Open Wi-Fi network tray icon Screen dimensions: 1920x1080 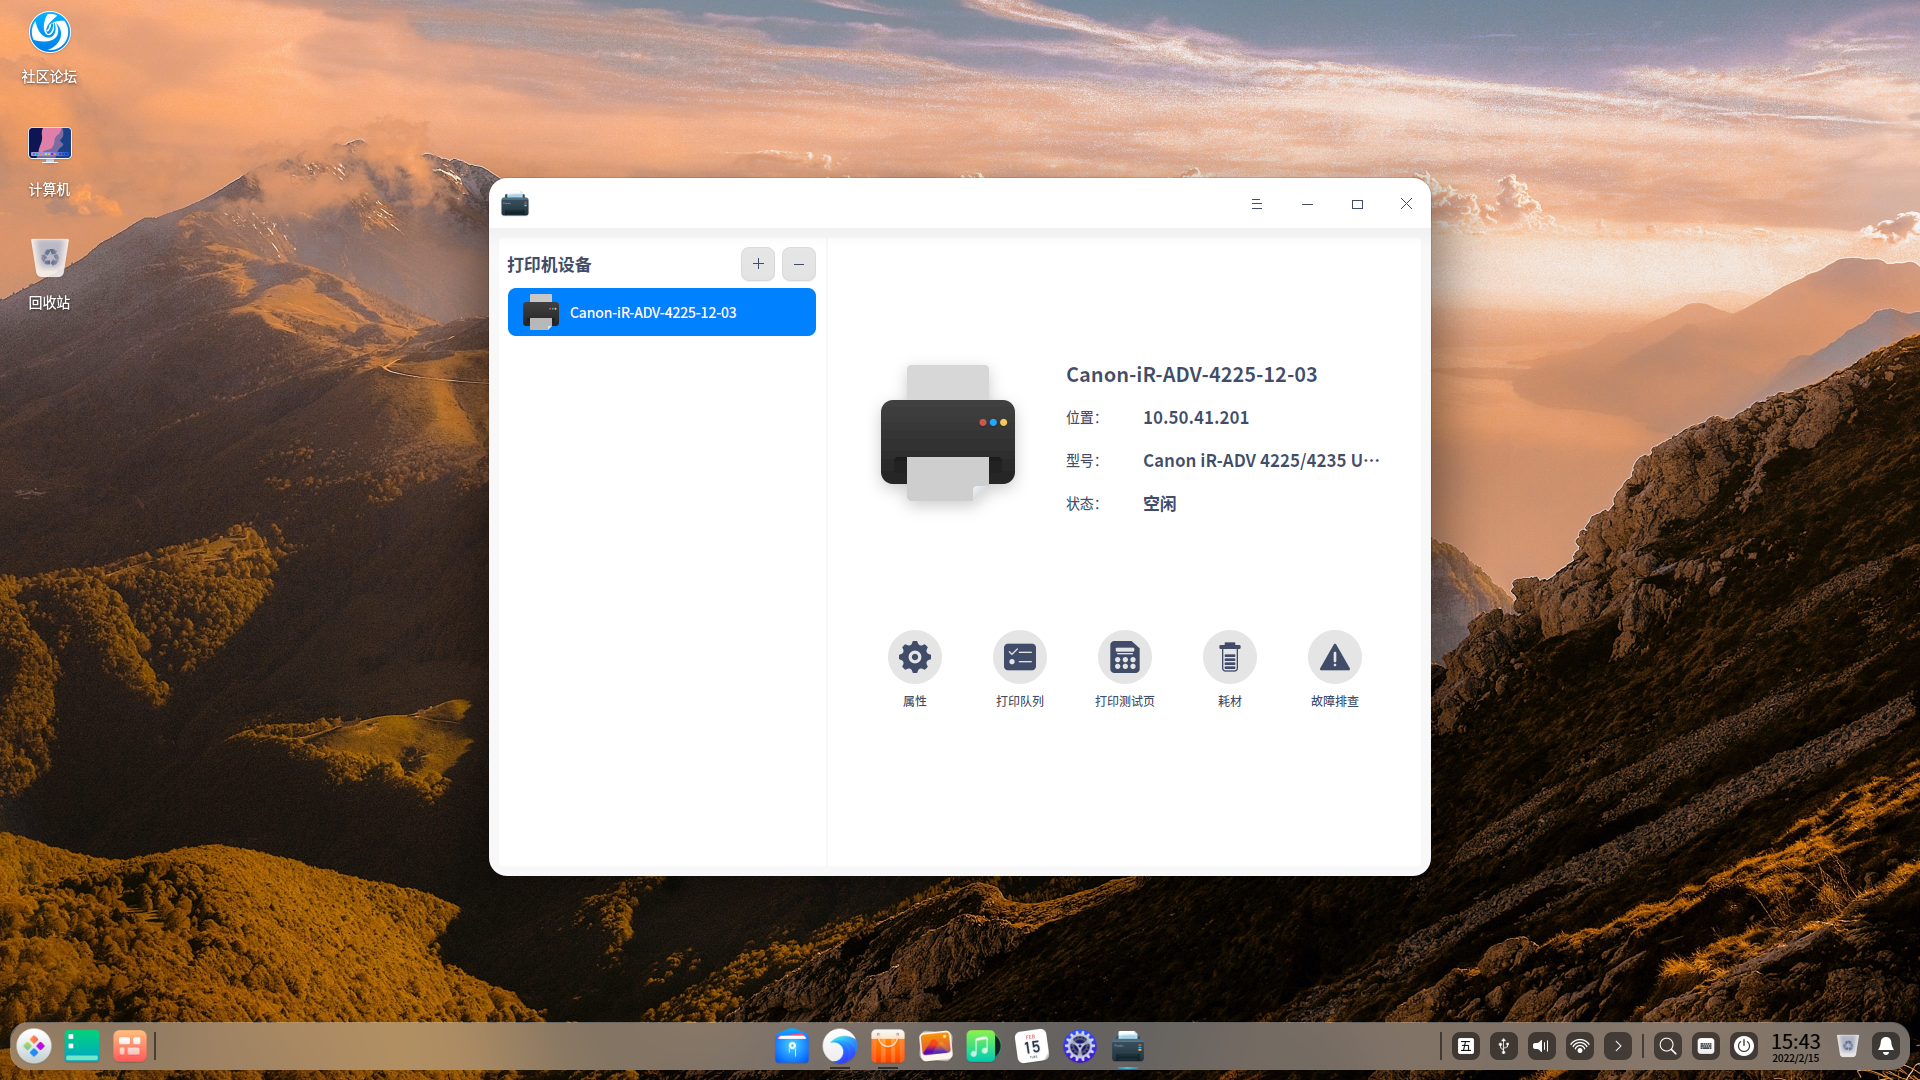pos(1580,1046)
